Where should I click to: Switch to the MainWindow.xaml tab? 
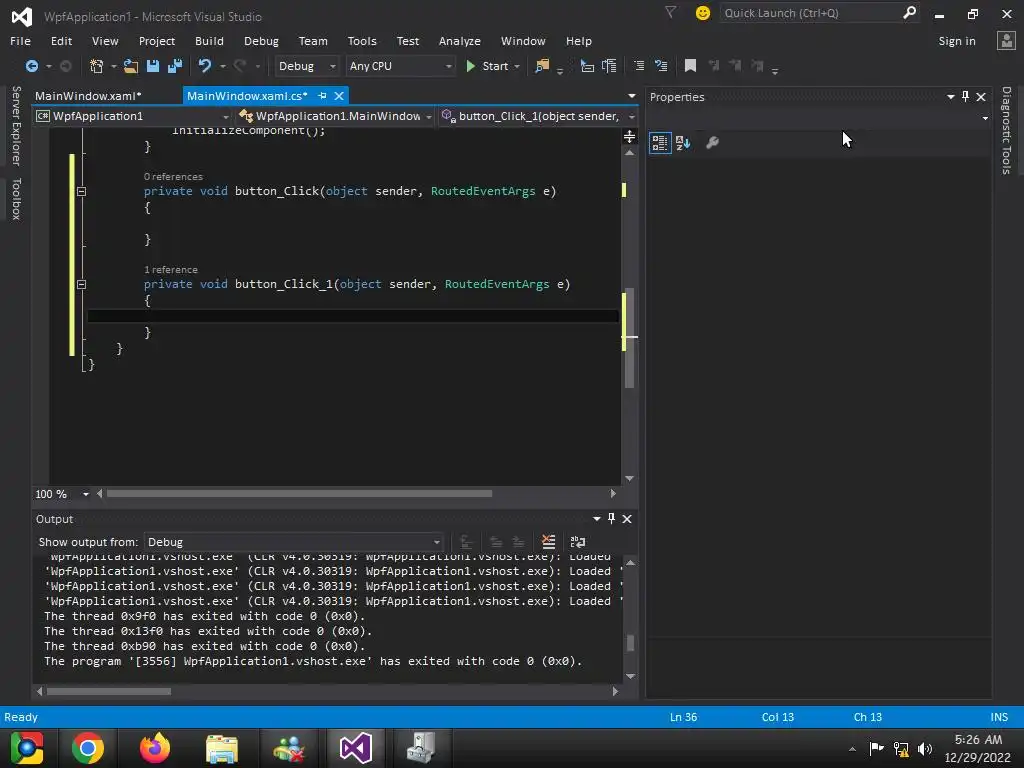[x=88, y=96]
